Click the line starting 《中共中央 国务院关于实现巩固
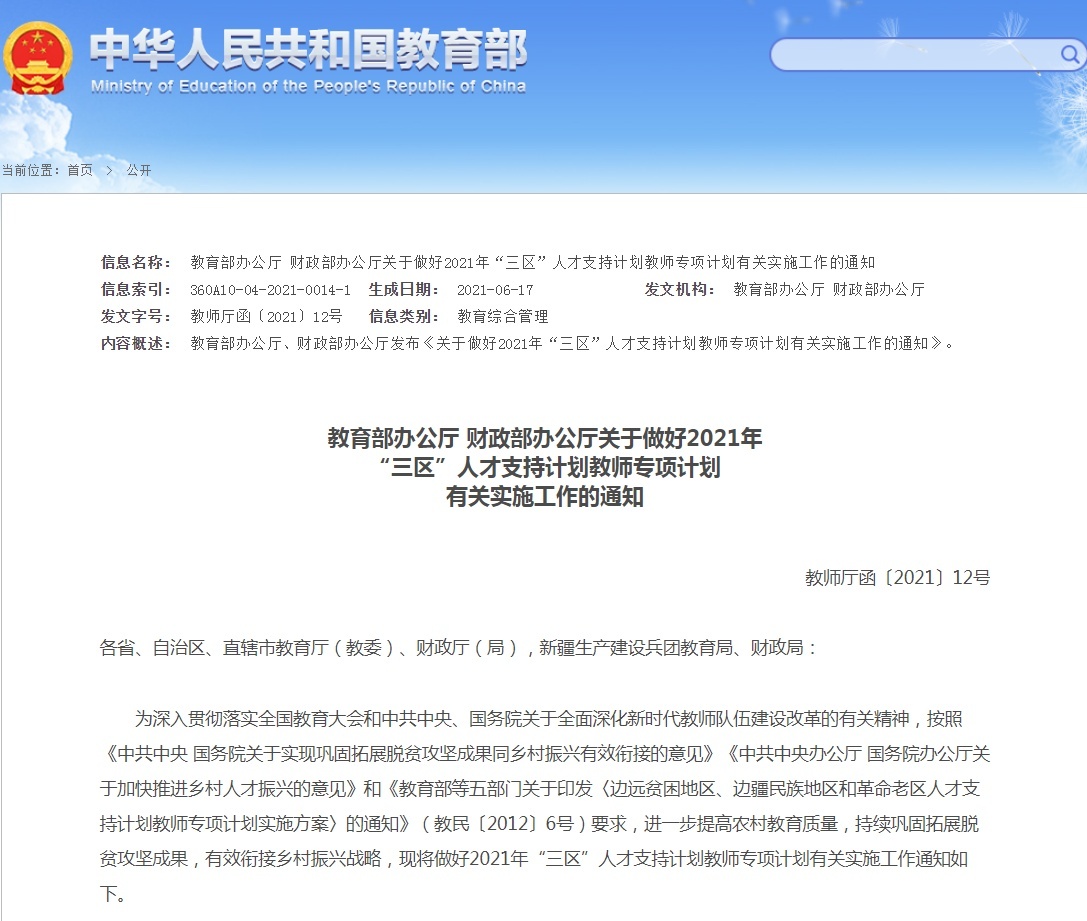Screen dimensions: 1087x921 click(x=545, y=754)
